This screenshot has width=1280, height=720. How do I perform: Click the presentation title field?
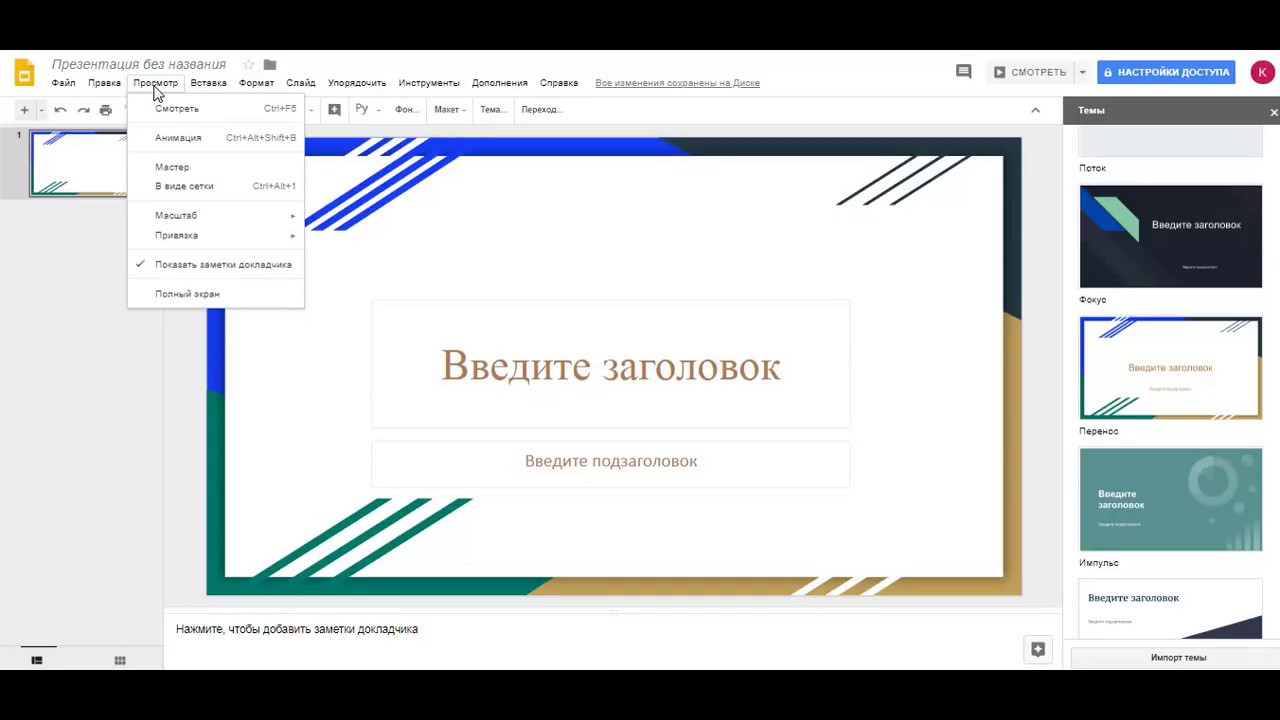139,64
